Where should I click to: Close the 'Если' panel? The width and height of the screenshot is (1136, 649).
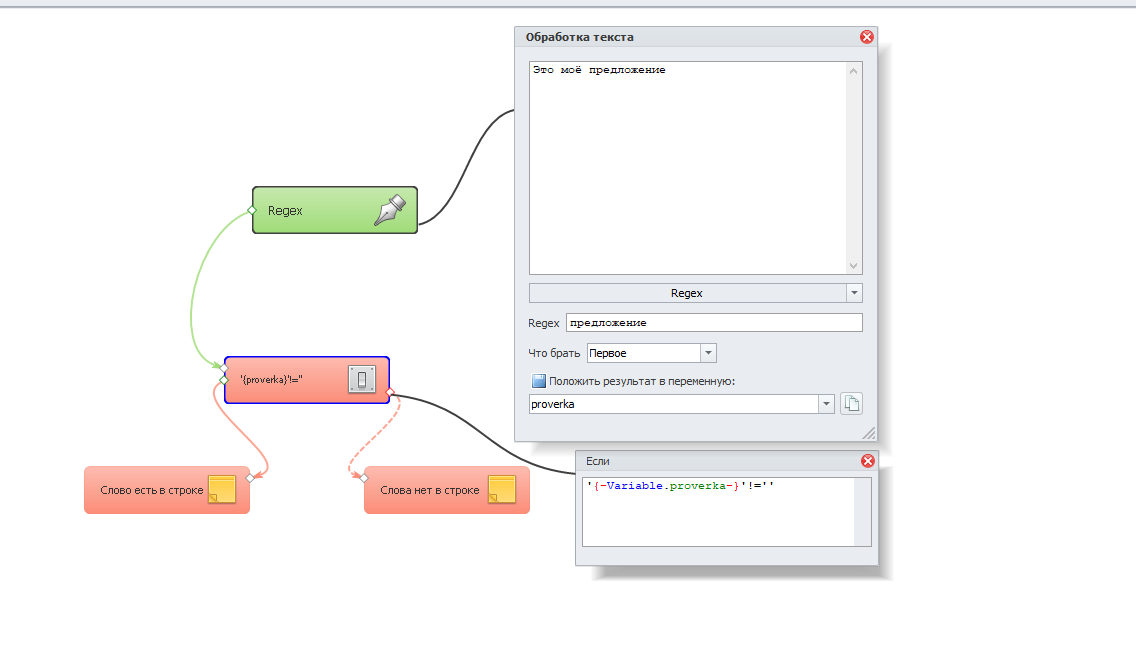coord(867,461)
